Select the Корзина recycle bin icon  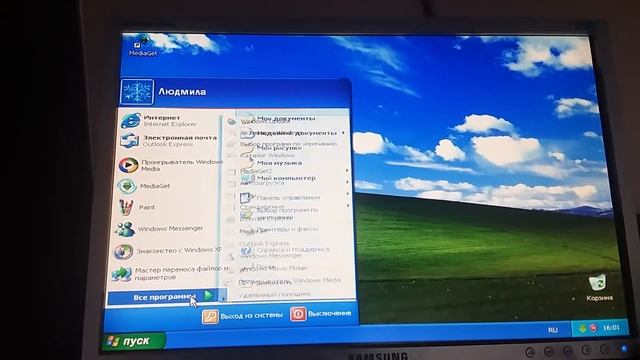(598, 287)
